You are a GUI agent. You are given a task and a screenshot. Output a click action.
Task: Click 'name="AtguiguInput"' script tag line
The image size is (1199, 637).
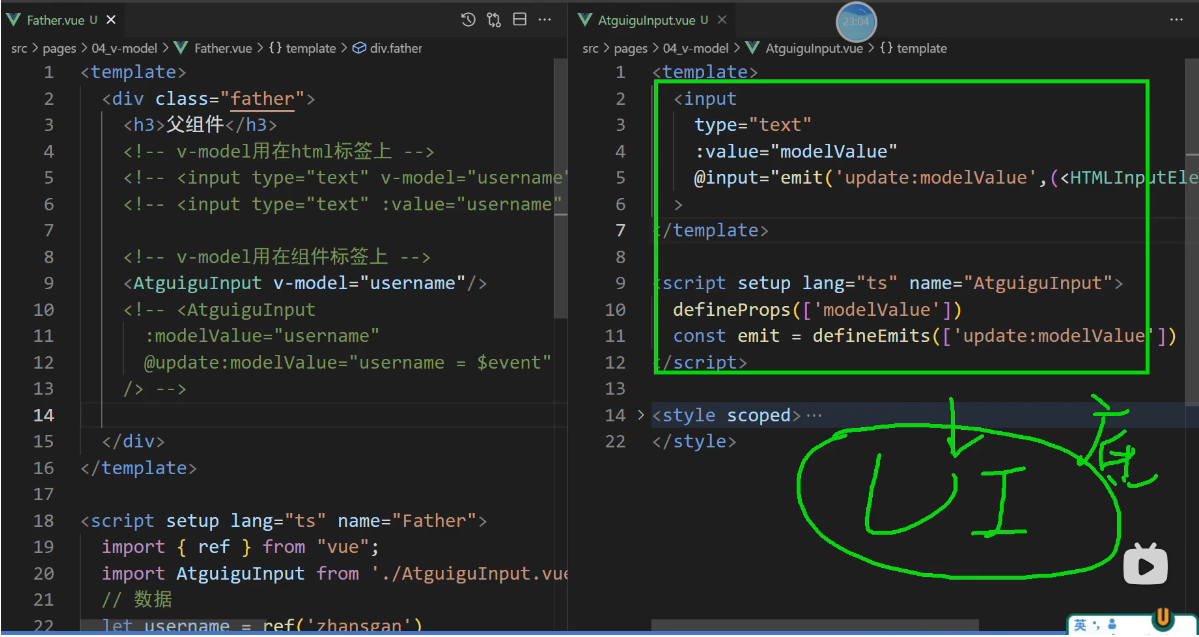coord(888,283)
